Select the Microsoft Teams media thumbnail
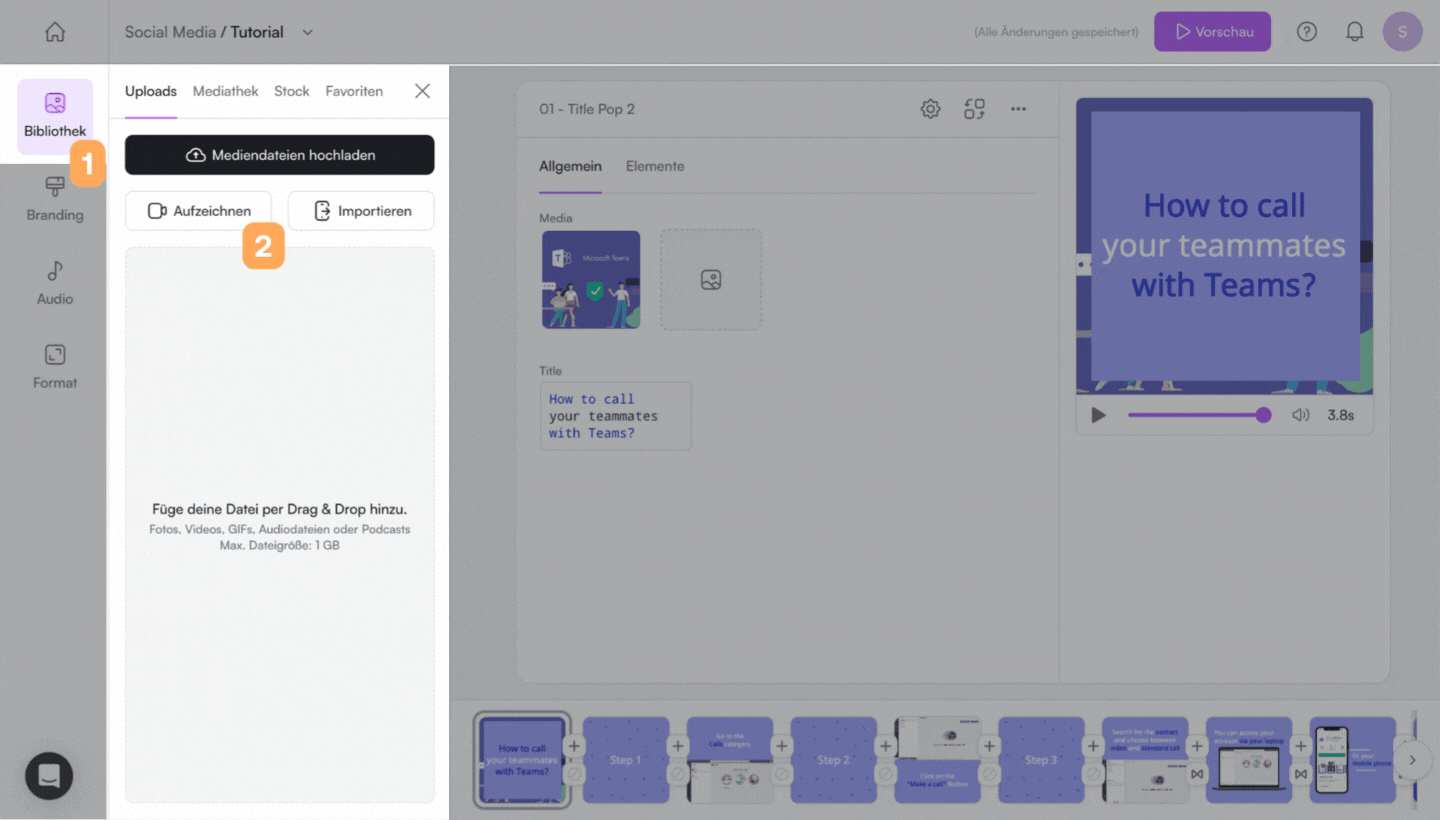This screenshot has height=820, width=1440. tap(591, 280)
